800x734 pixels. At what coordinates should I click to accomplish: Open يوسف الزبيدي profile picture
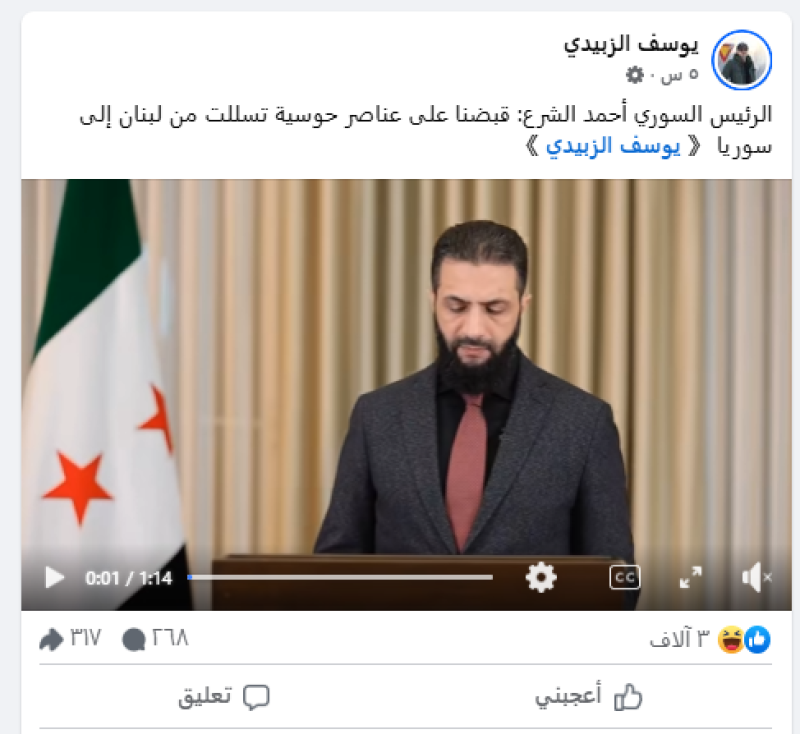(x=742, y=60)
